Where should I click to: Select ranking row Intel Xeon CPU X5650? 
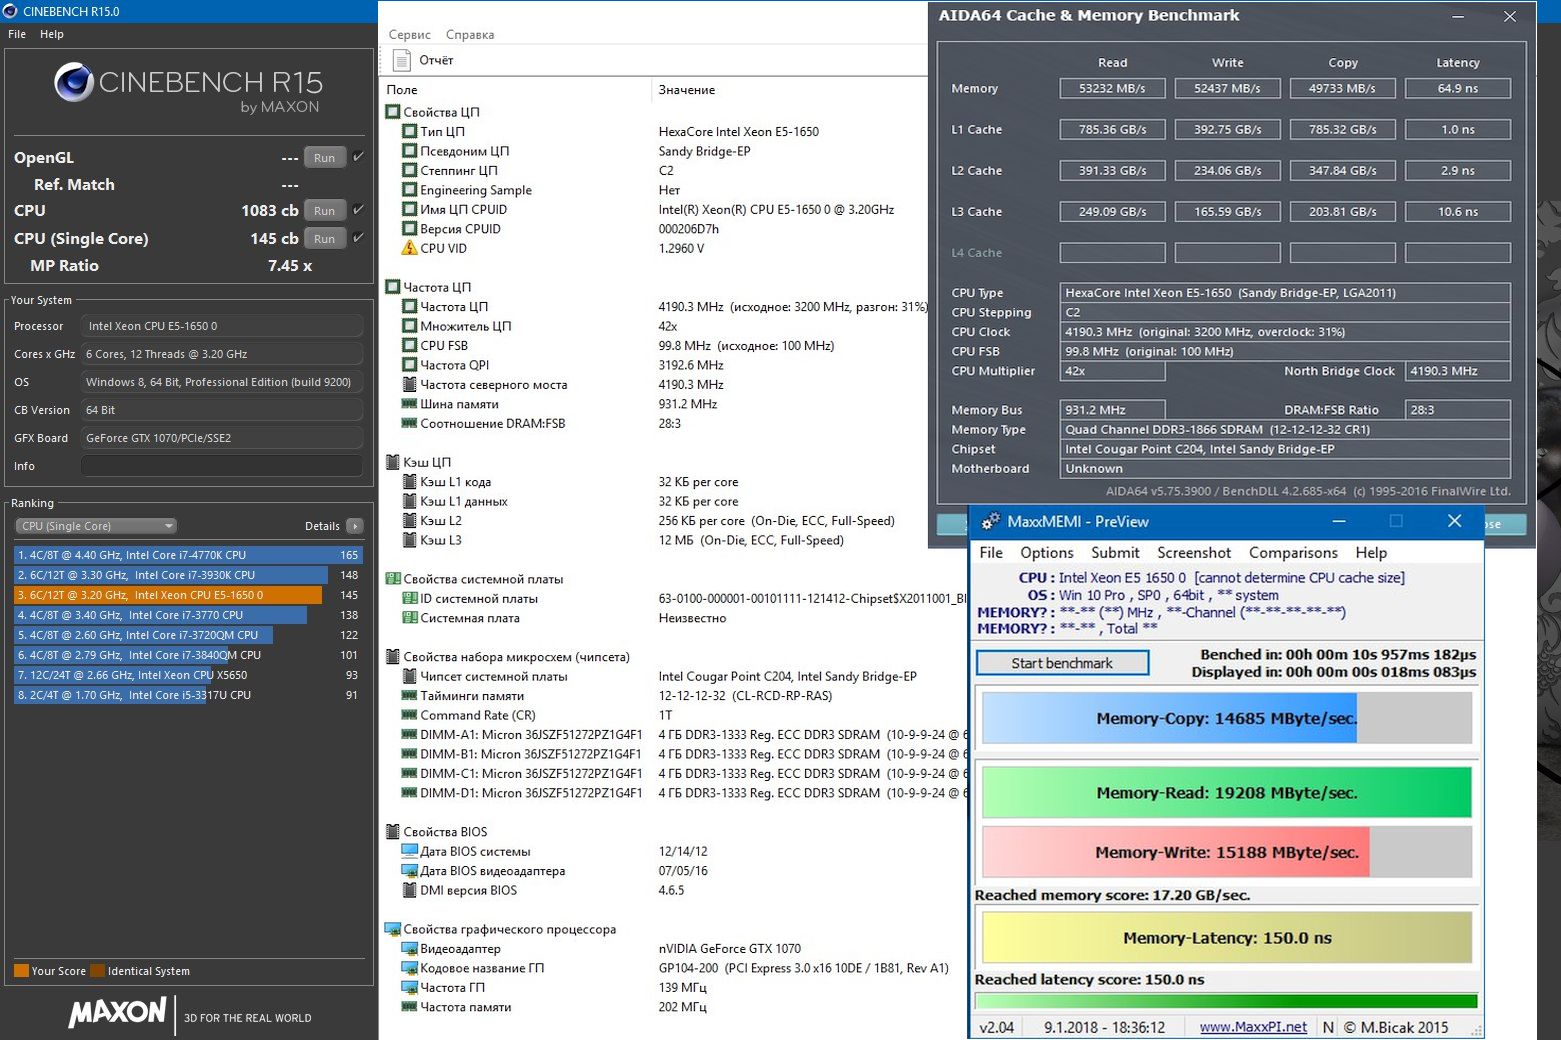[188, 675]
